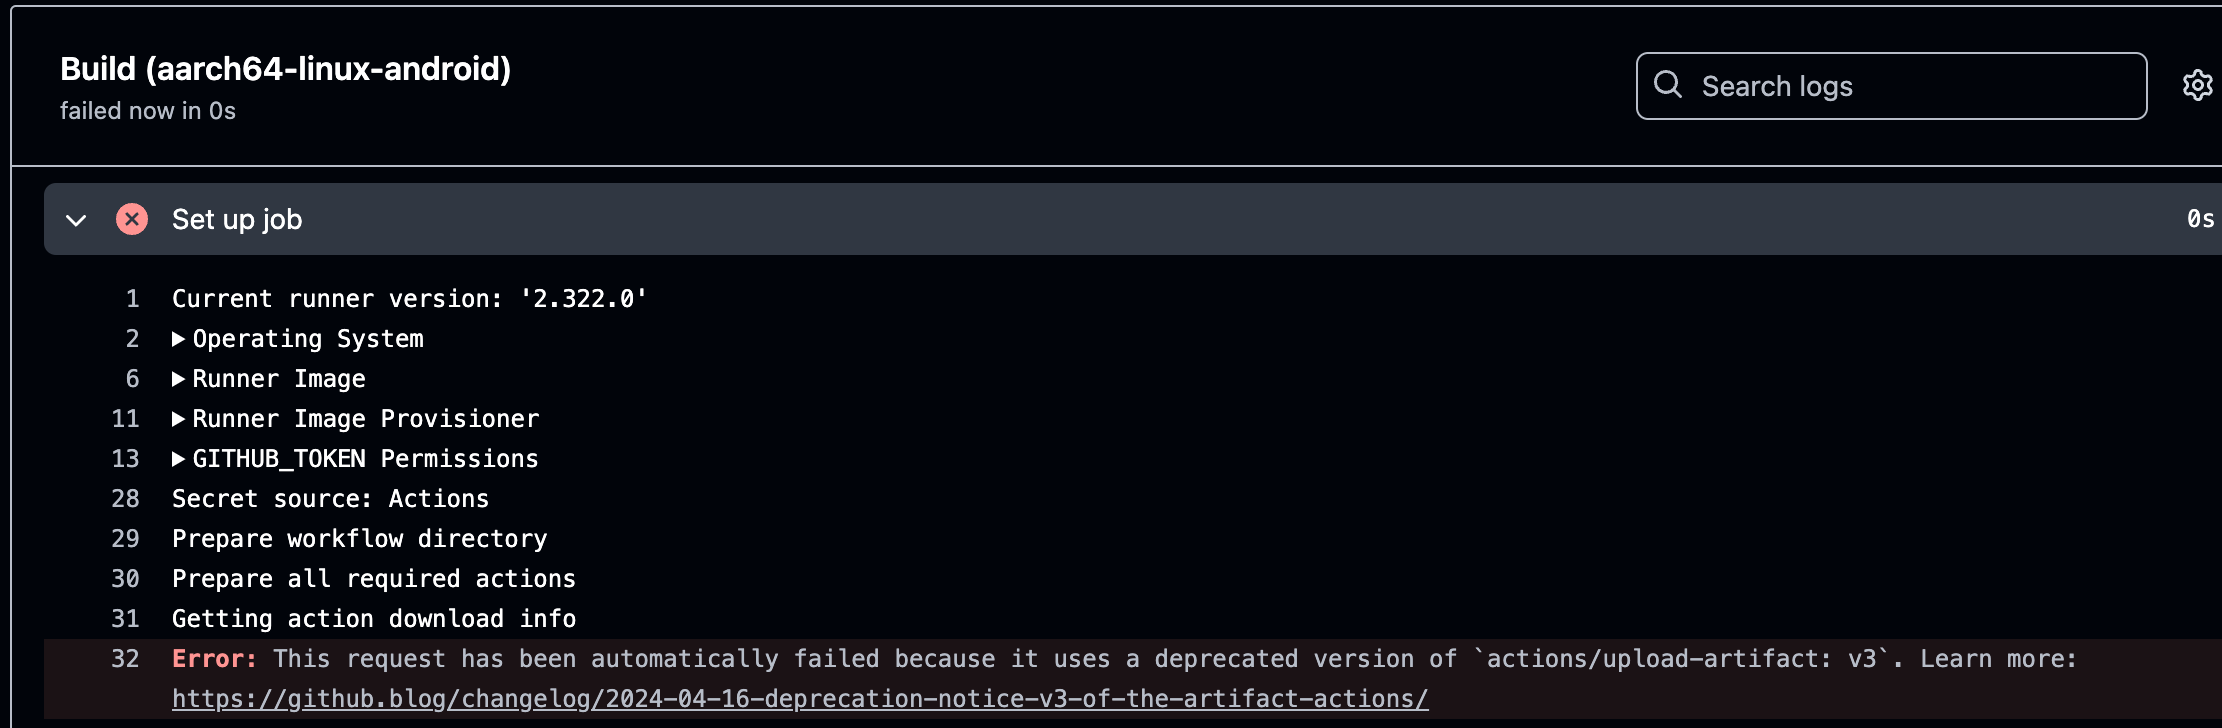Open the artifact deprecation notice link
2222x728 pixels.
pyautogui.click(x=800, y=699)
